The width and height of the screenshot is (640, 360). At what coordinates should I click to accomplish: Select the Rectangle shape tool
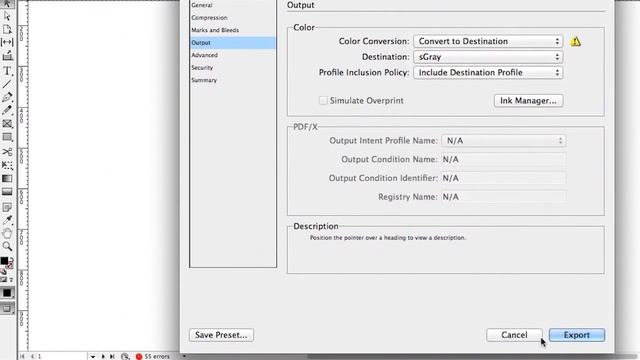[x=7, y=137]
